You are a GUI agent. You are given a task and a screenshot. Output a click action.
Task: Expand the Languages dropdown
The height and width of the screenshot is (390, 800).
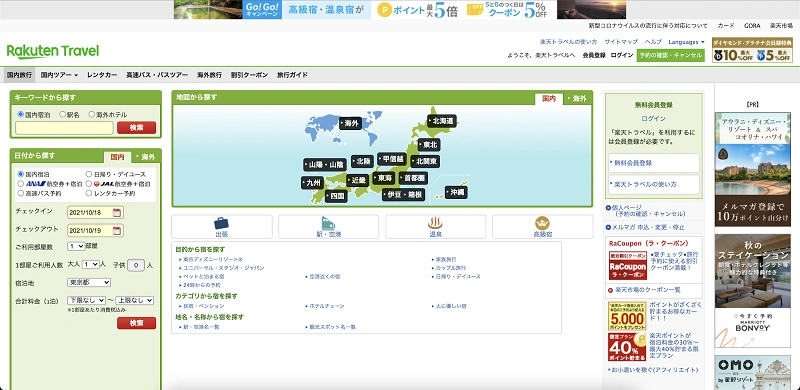[x=686, y=42]
